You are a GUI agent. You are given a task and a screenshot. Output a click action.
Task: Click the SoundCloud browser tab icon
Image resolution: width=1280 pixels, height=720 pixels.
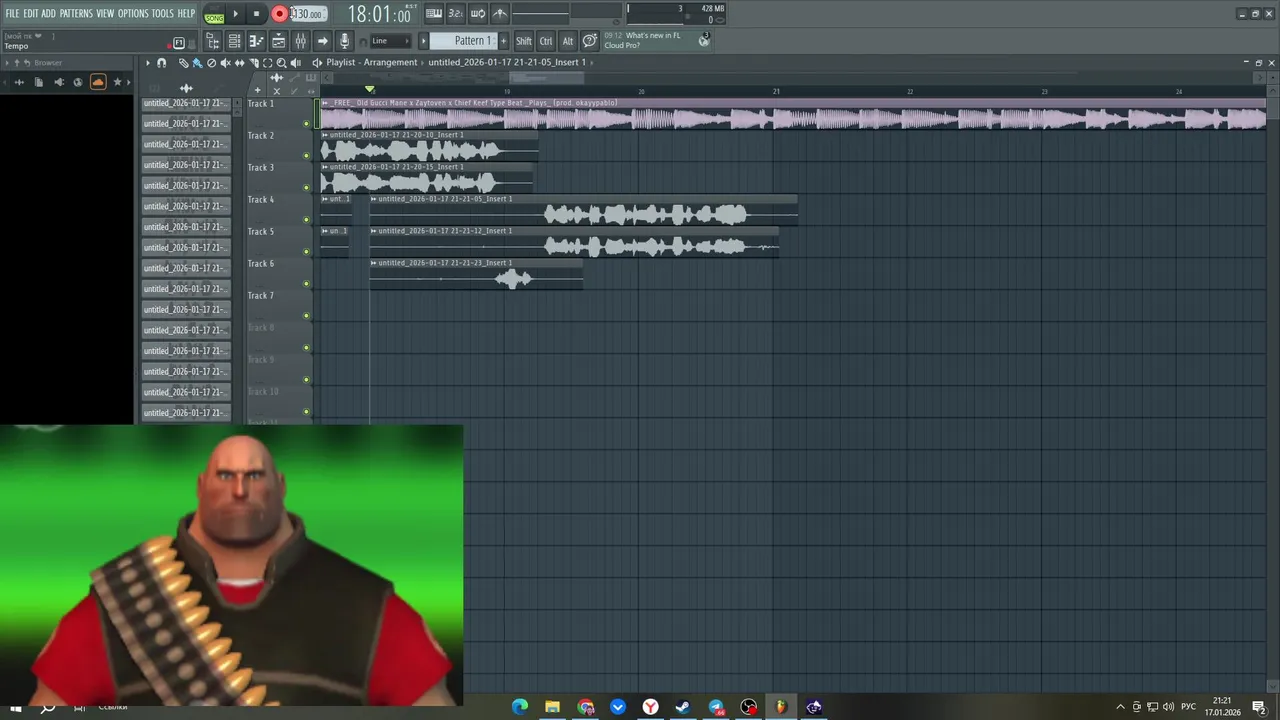pos(98,82)
